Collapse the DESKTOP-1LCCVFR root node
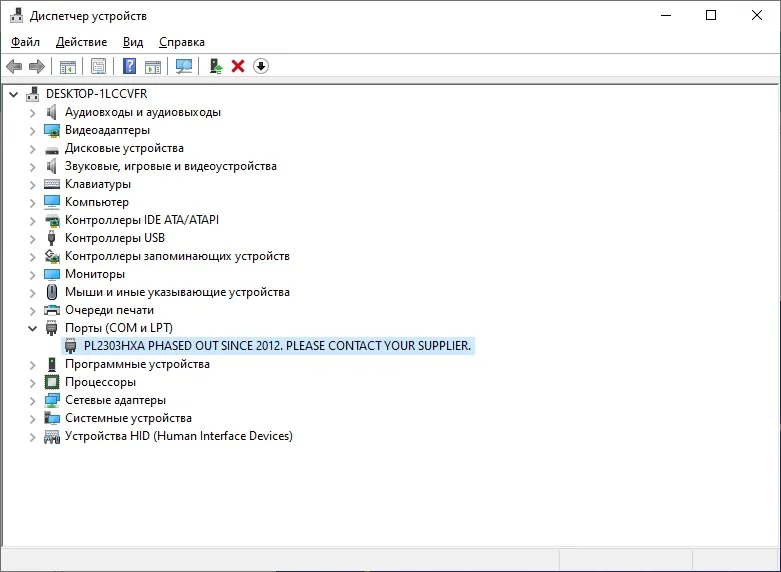 (x=13, y=94)
